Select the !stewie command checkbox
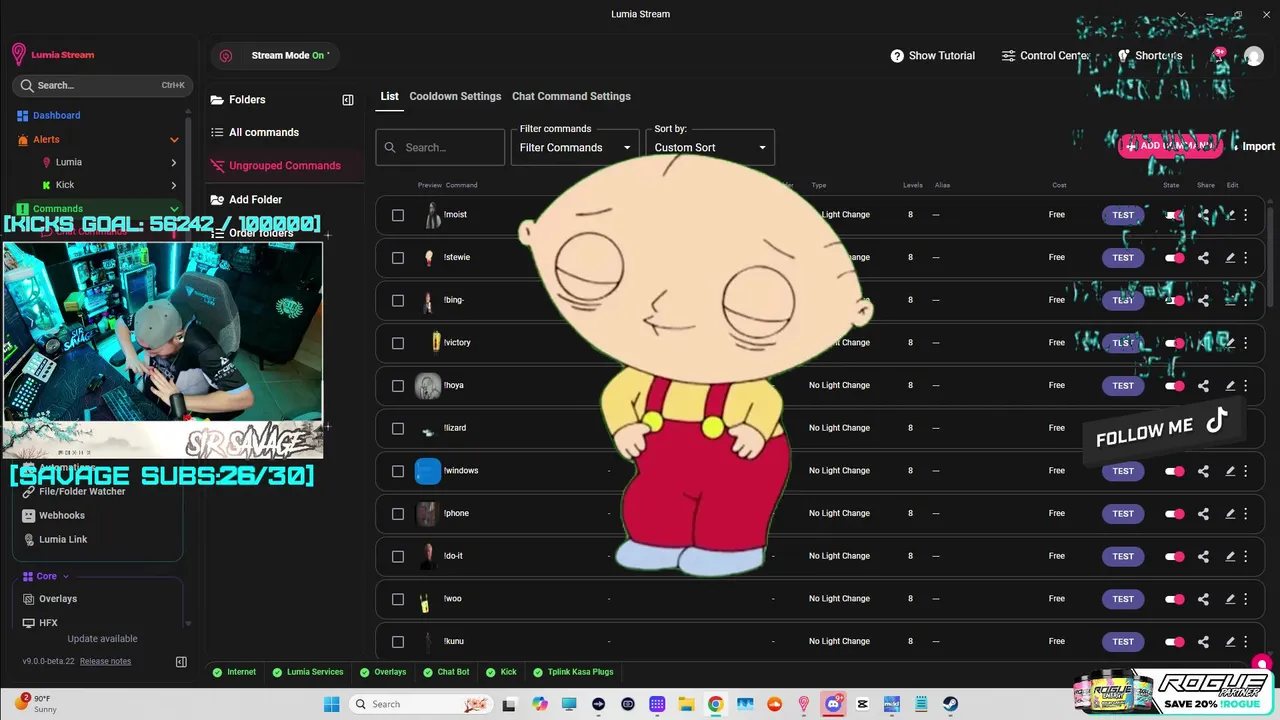Image resolution: width=1280 pixels, height=720 pixels. click(x=398, y=258)
